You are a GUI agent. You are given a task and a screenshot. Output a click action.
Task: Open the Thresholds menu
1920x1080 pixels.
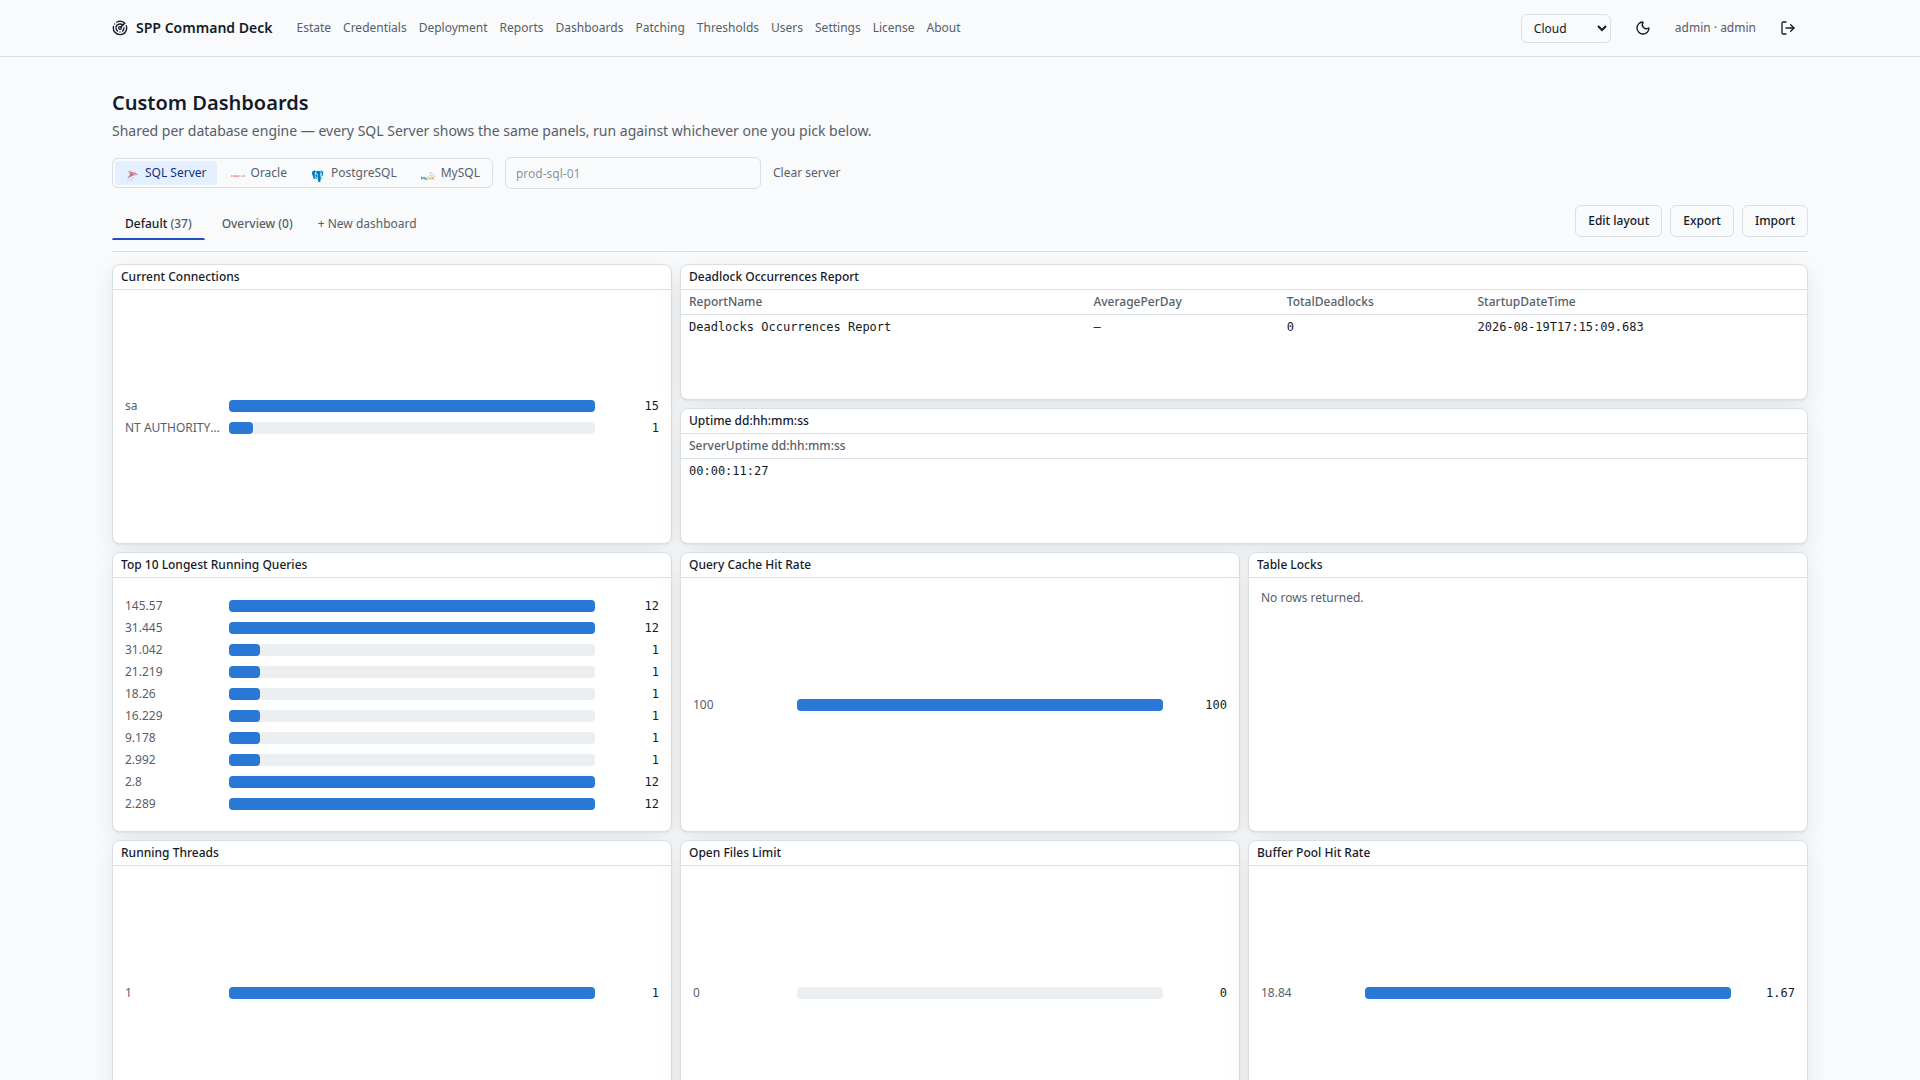(727, 28)
